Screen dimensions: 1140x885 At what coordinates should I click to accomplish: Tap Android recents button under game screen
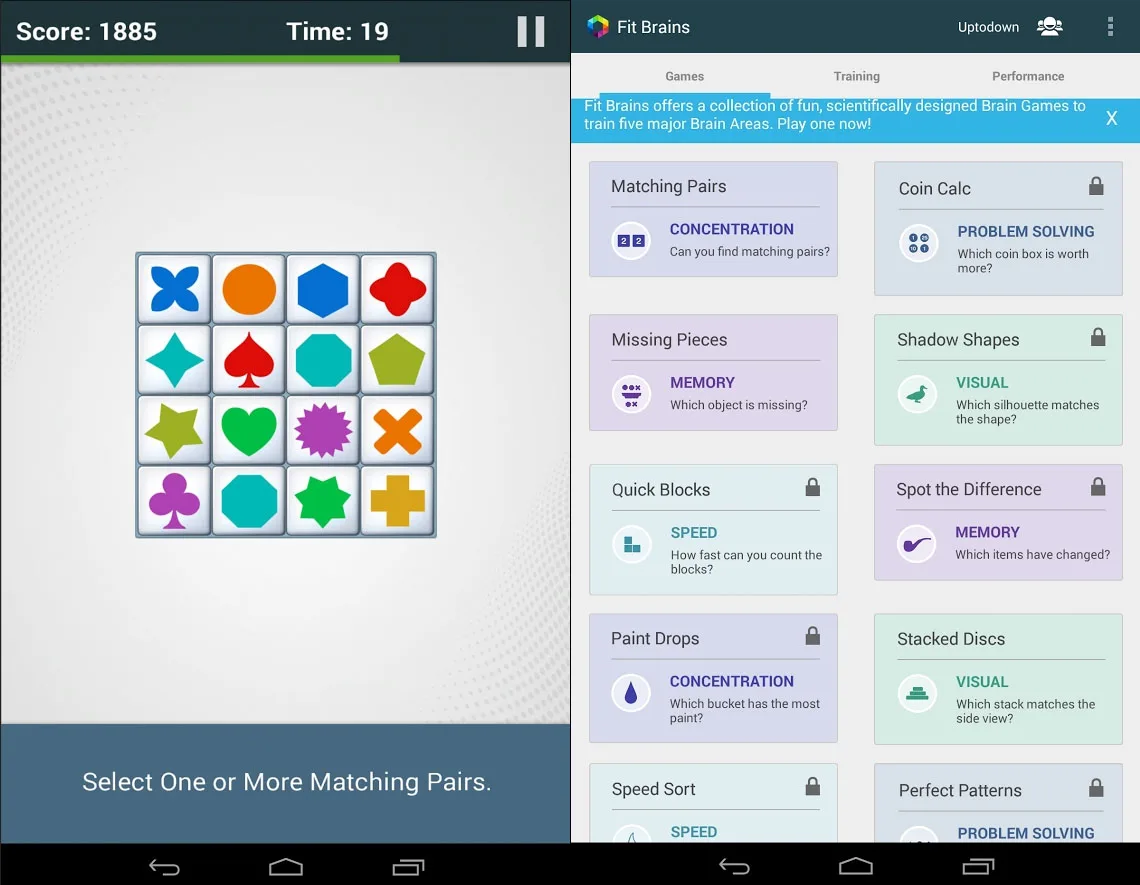point(408,867)
